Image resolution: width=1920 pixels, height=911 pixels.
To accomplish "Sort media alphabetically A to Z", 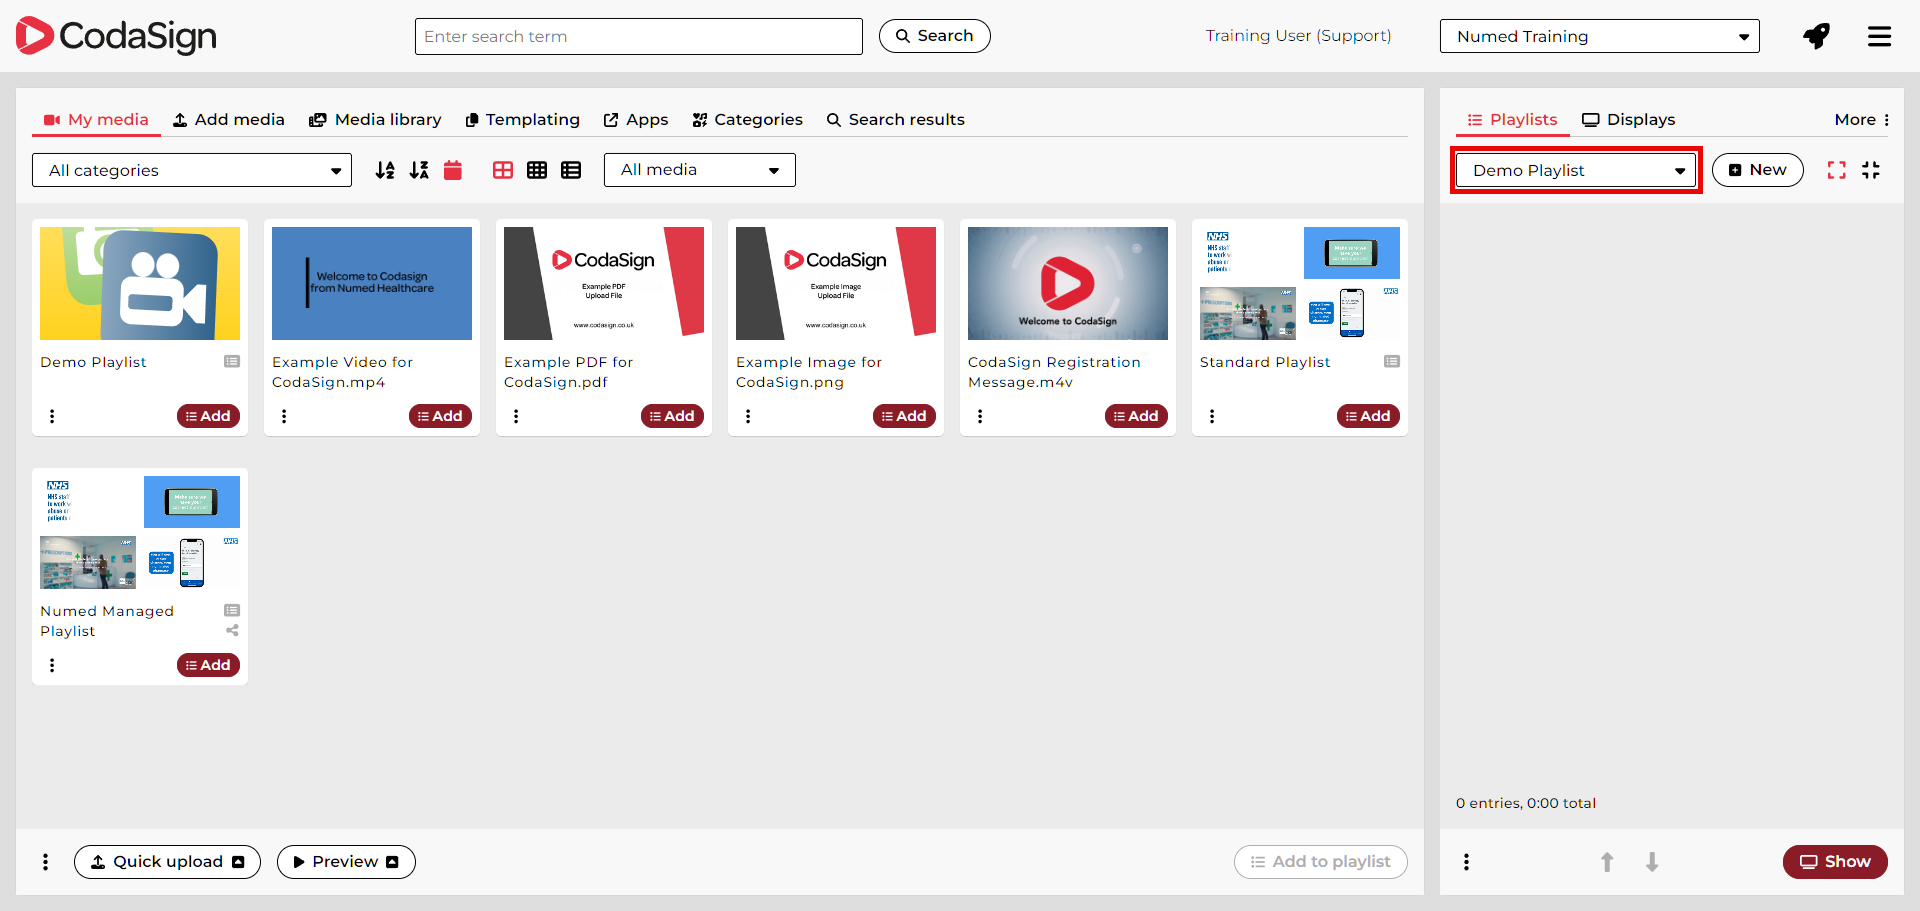I will (385, 170).
